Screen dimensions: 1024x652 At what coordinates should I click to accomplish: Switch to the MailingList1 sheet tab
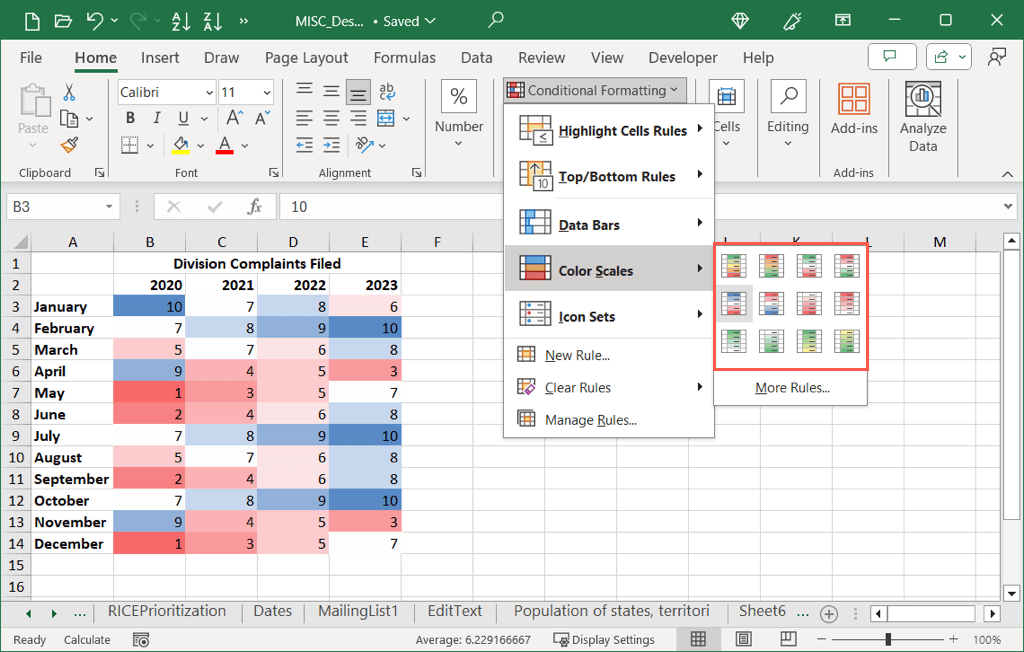coord(358,611)
